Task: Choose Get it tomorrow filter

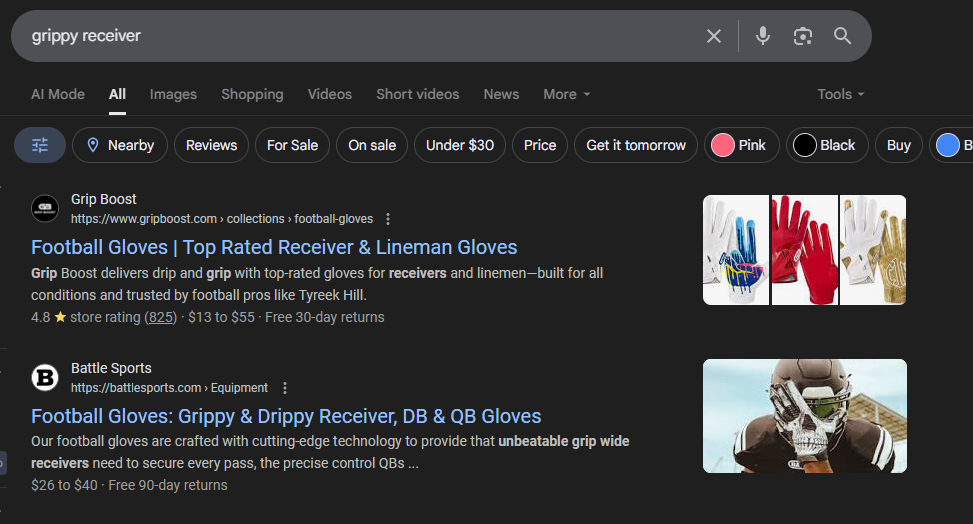Action: 636,145
